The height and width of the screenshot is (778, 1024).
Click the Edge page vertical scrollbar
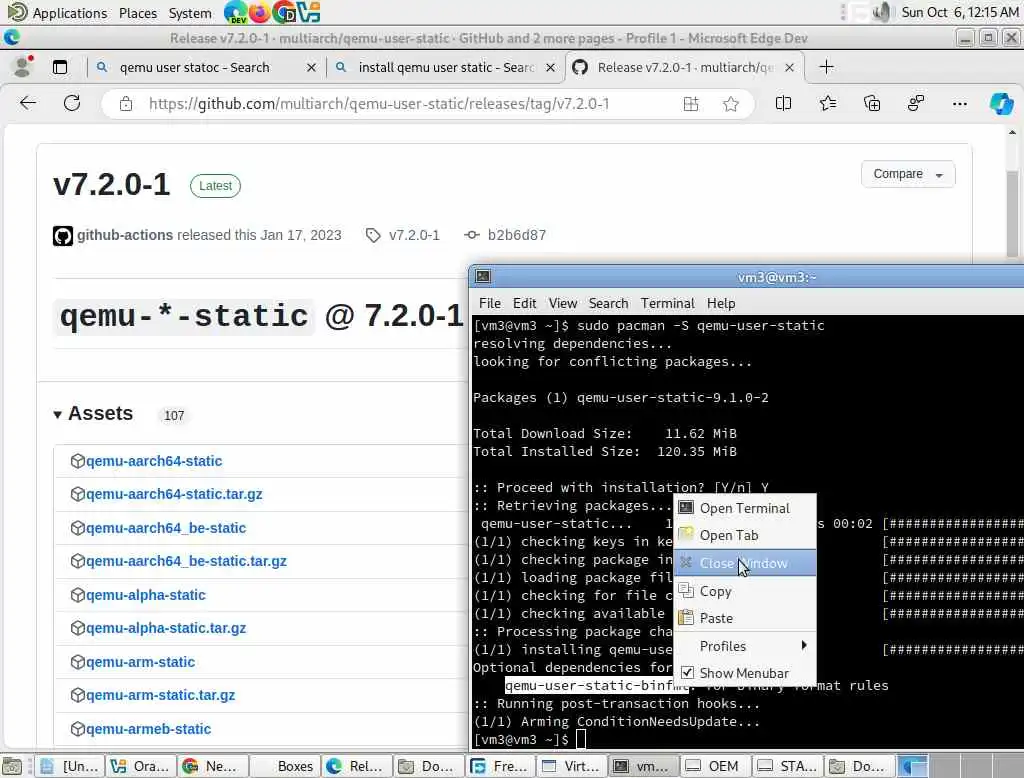1012,216
